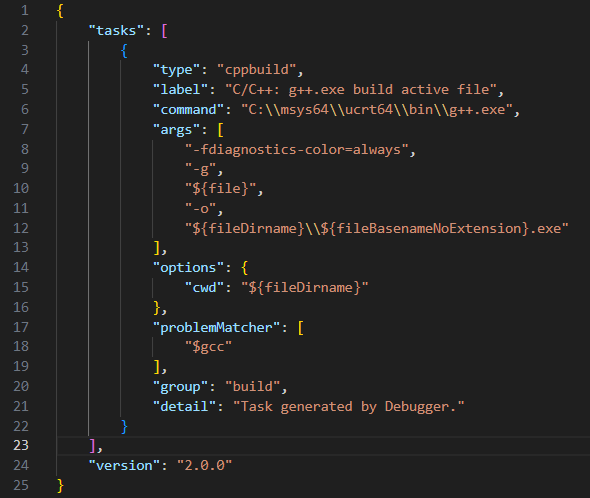
Task: Click the opening bracket after "args"
Action: 220,130
